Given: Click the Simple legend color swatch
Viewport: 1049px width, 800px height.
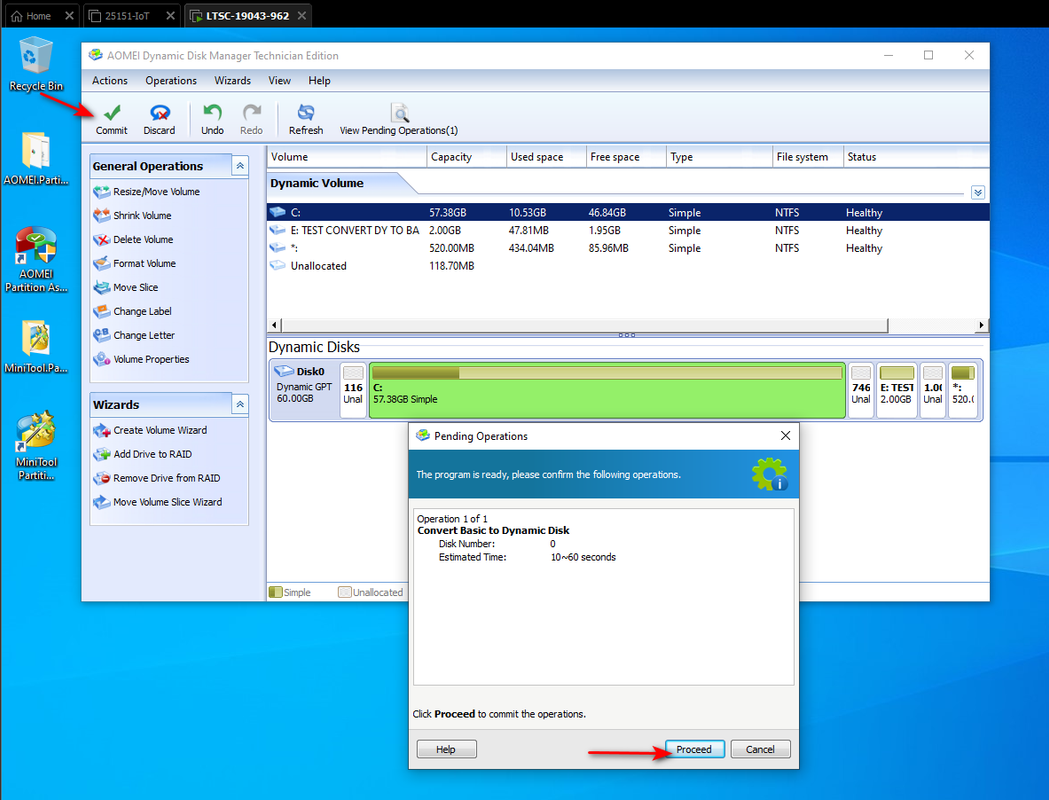Looking at the screenshot, I should coord(275,592).
